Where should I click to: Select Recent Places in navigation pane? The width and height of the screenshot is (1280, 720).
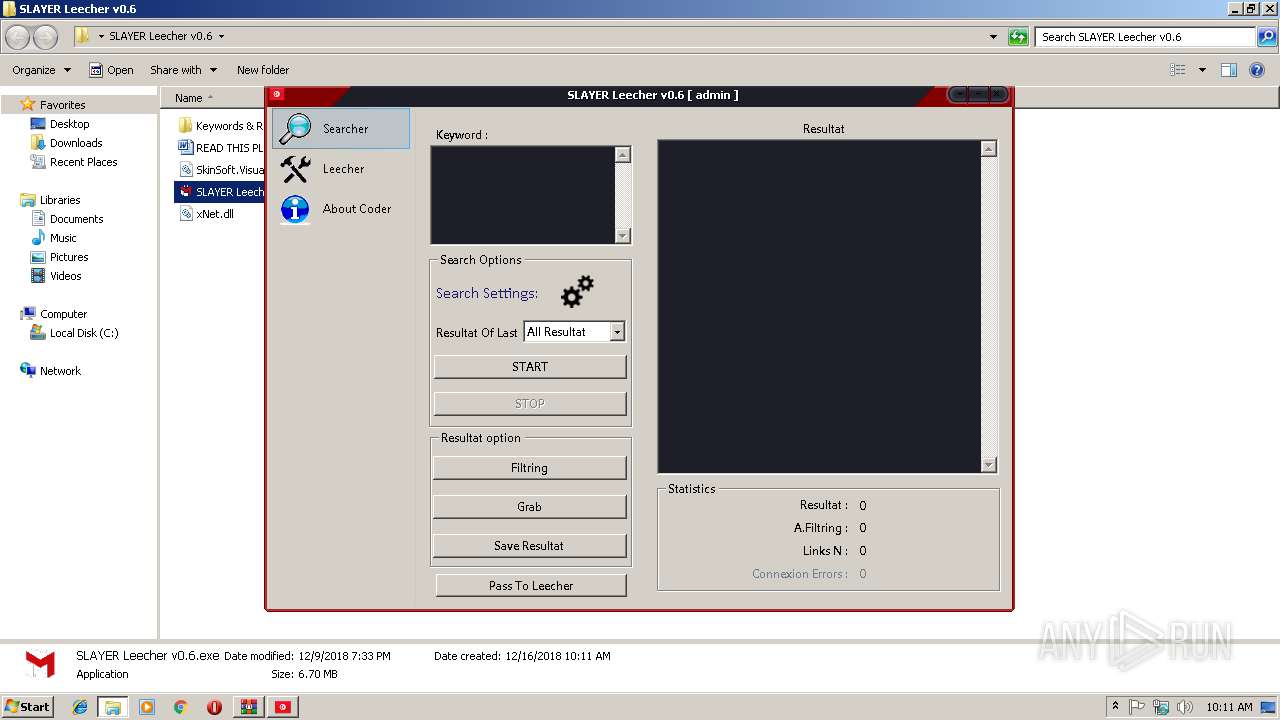[x=83, y=162]
